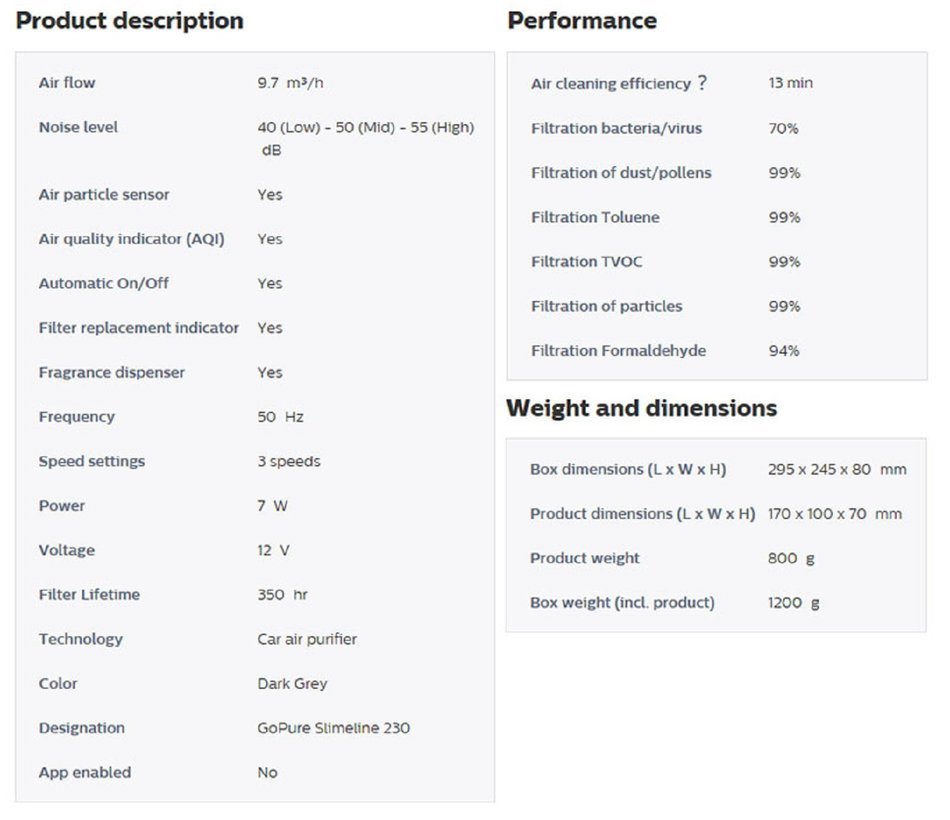
Task: Click the Air flow label
Action: click(x=67, y=83)
